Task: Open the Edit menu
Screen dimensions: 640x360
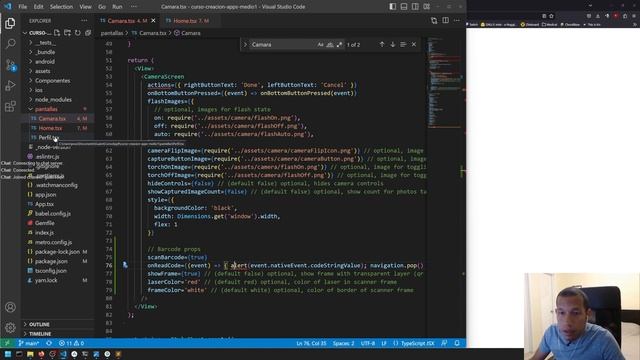Action: pos(38,7)
